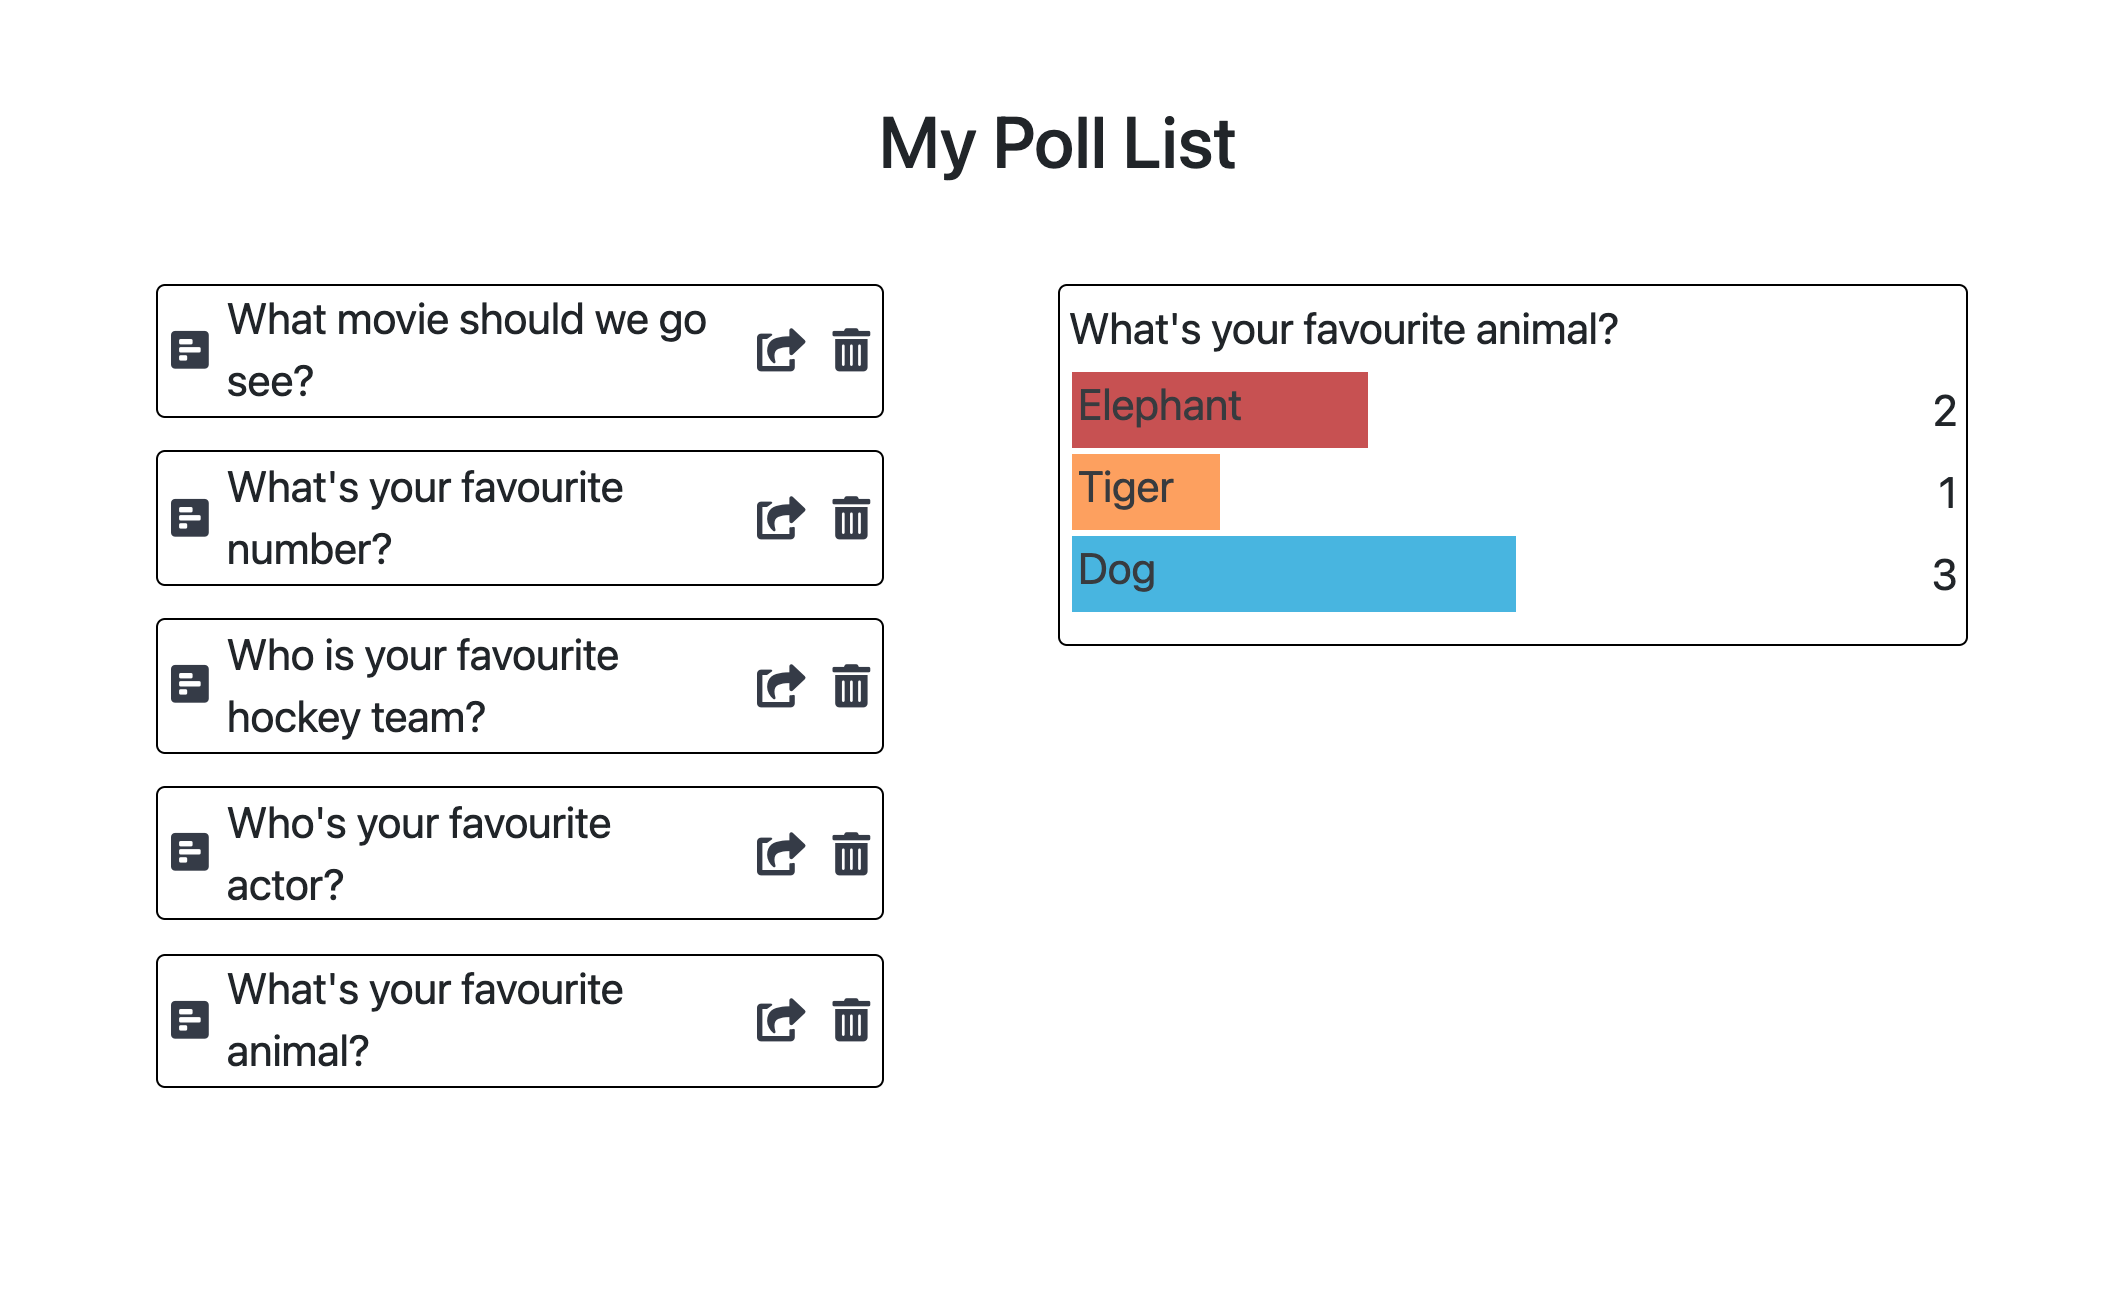The height and width of the screenshot is (1292, 2126).
Task: Delete the favourite hockey team poll
Action: 851,686
